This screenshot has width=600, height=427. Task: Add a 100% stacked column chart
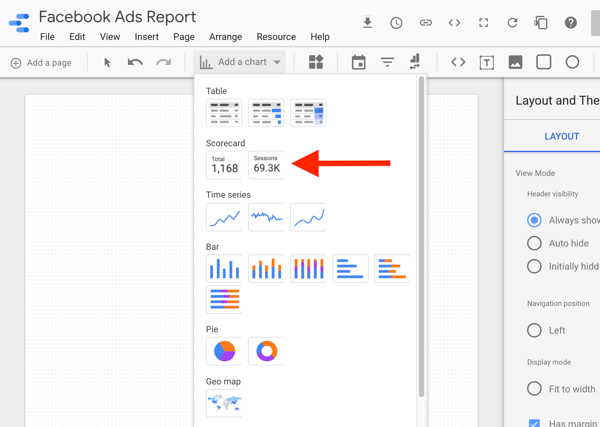(308, 269)
